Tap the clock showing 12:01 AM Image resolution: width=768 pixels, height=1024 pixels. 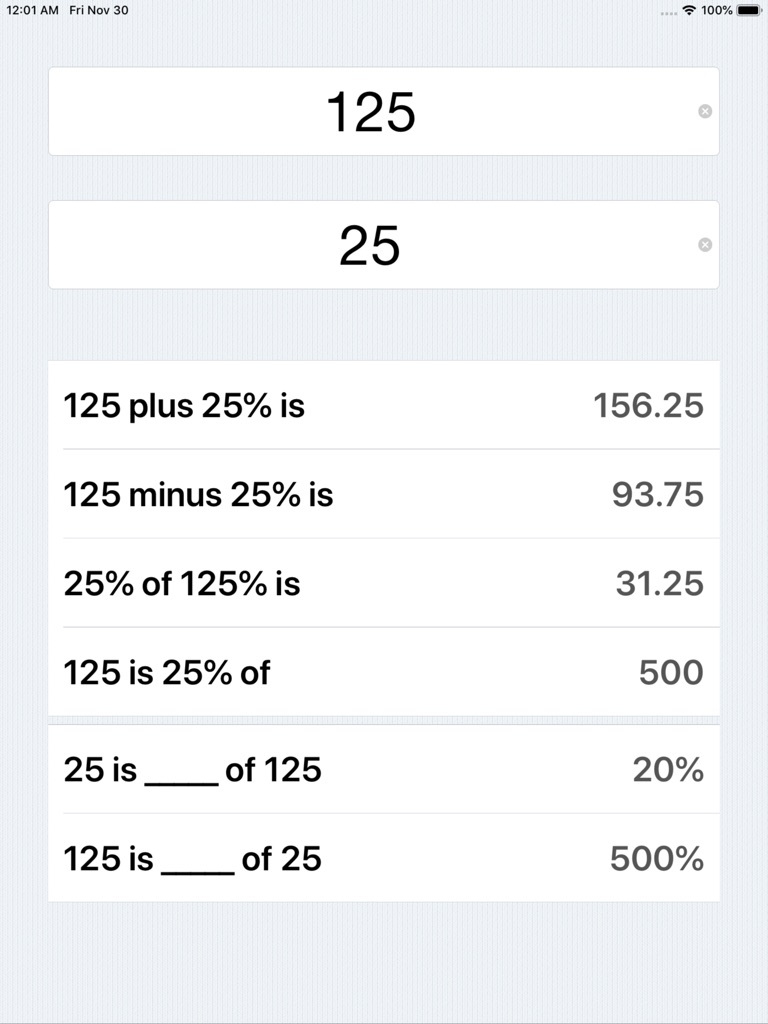[x=31, y=10]
